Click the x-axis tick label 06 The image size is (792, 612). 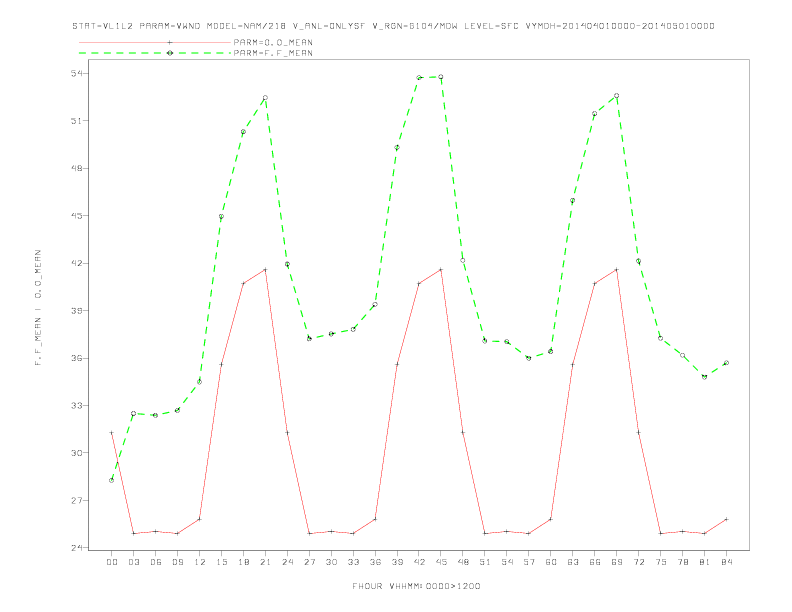[x=156, y=562]
